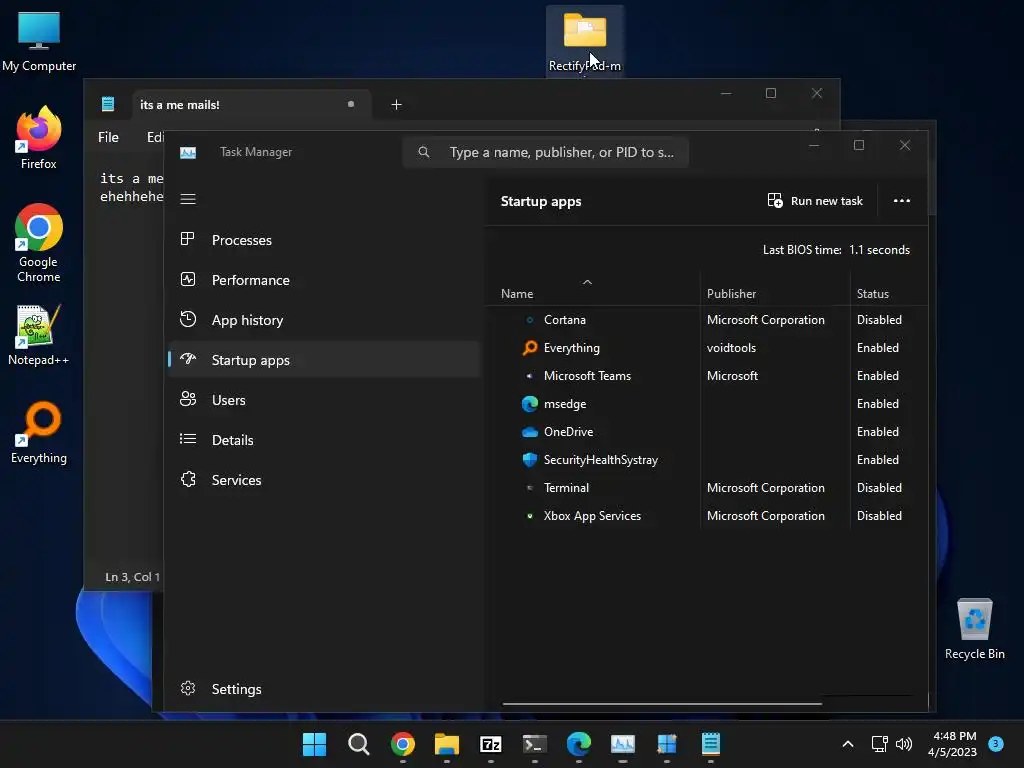
Task: Click the Task Manager app icon
Action: coord(188,152)
